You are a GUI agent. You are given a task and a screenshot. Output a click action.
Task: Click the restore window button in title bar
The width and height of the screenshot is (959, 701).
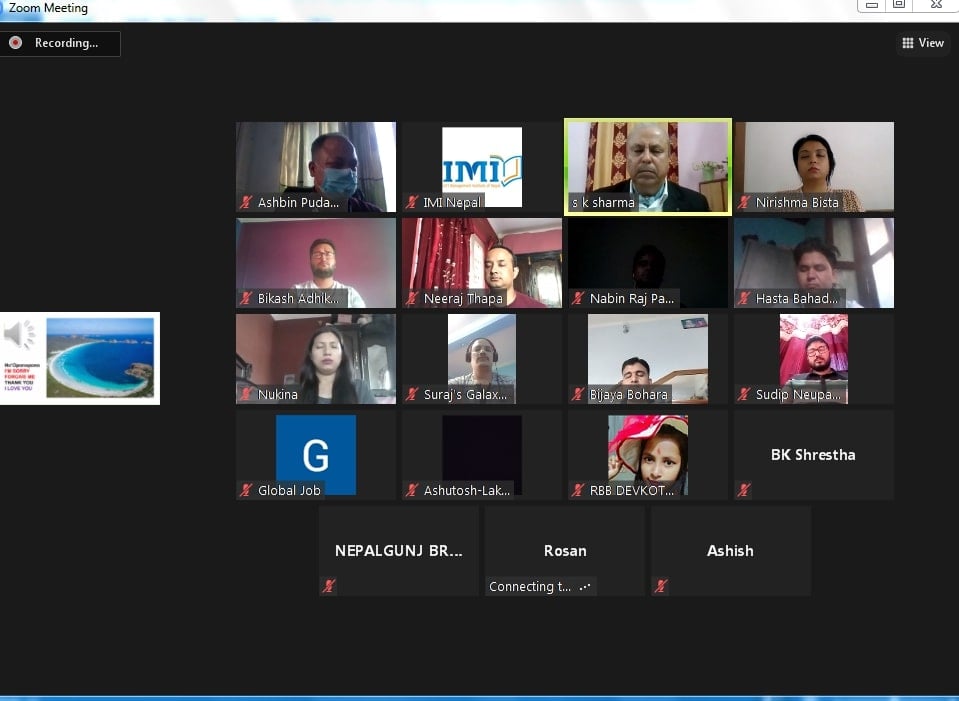coord(898,5)
